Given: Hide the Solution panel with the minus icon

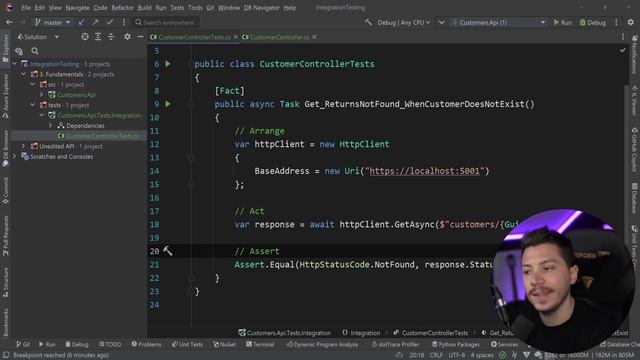Looking at the screenshot, I should coord(140,37).
